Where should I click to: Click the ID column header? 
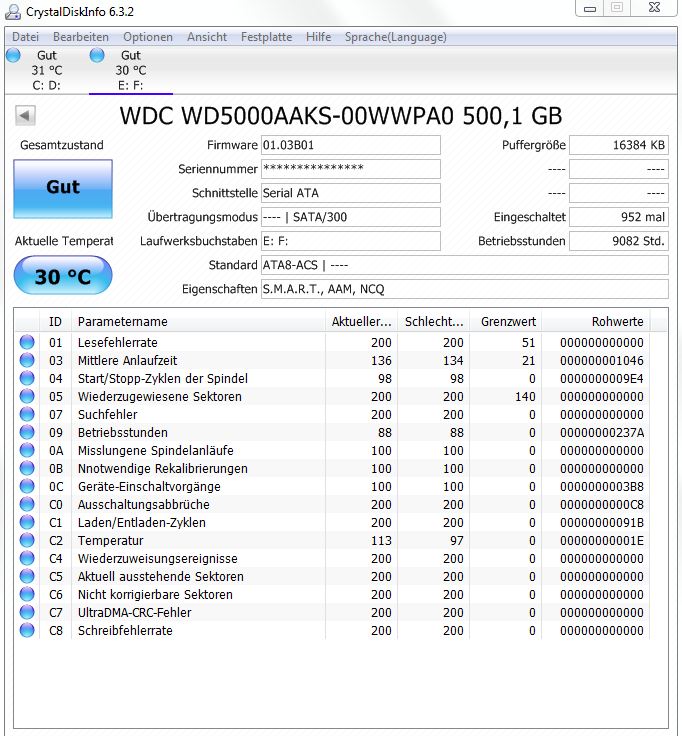tap(55, 322)
